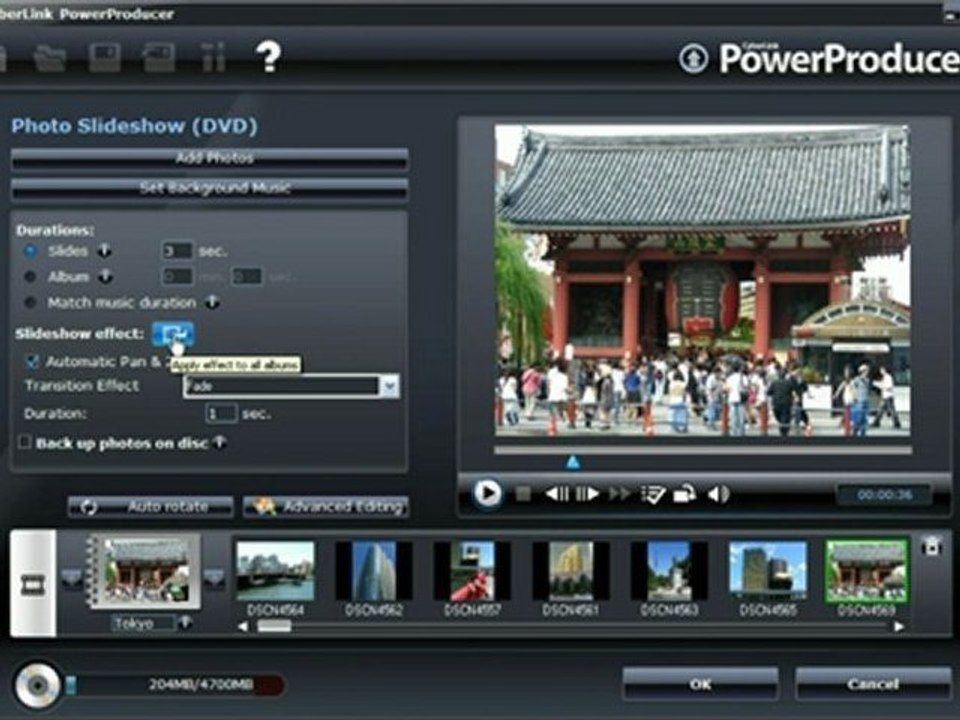Image resolution: width=960 pixels, height=720 pixels.
Task: Select photo thumbnail DSCN4563
Action: pos(669,571)
